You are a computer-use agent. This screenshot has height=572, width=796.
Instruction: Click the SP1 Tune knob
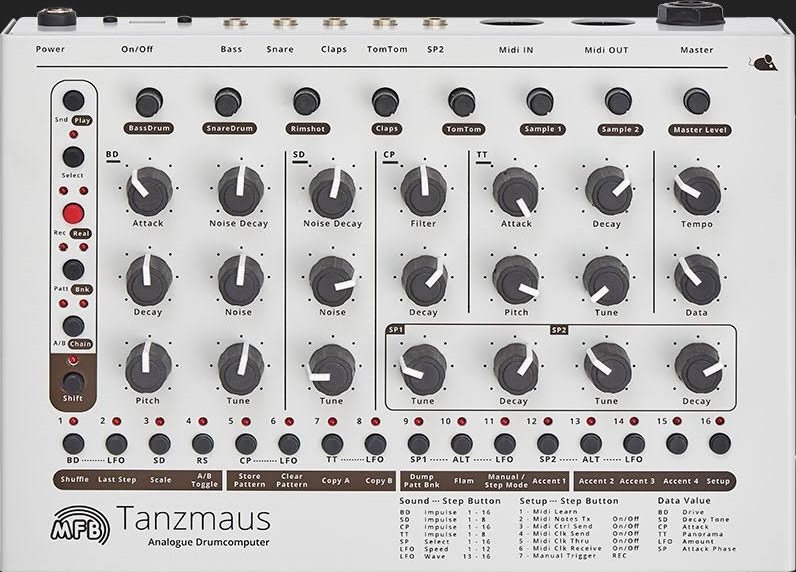pos(423,369)
